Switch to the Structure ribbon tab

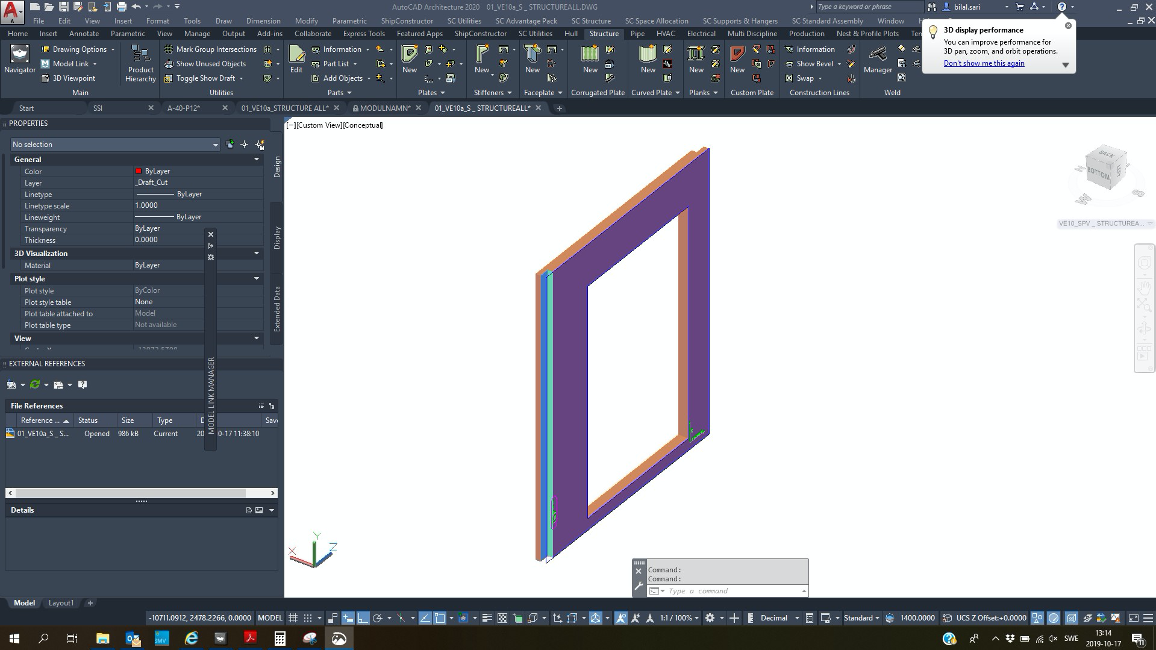click(604, 33)
